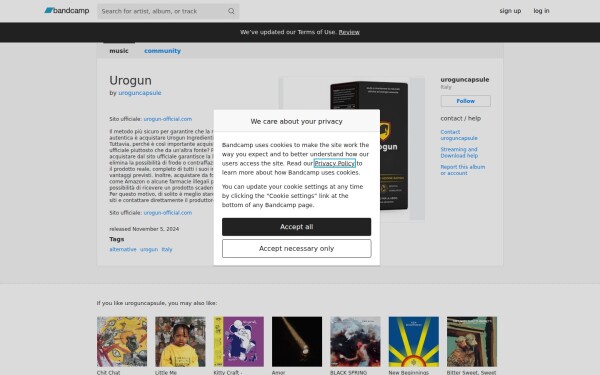Switch to the music tab

coord(119,51)
